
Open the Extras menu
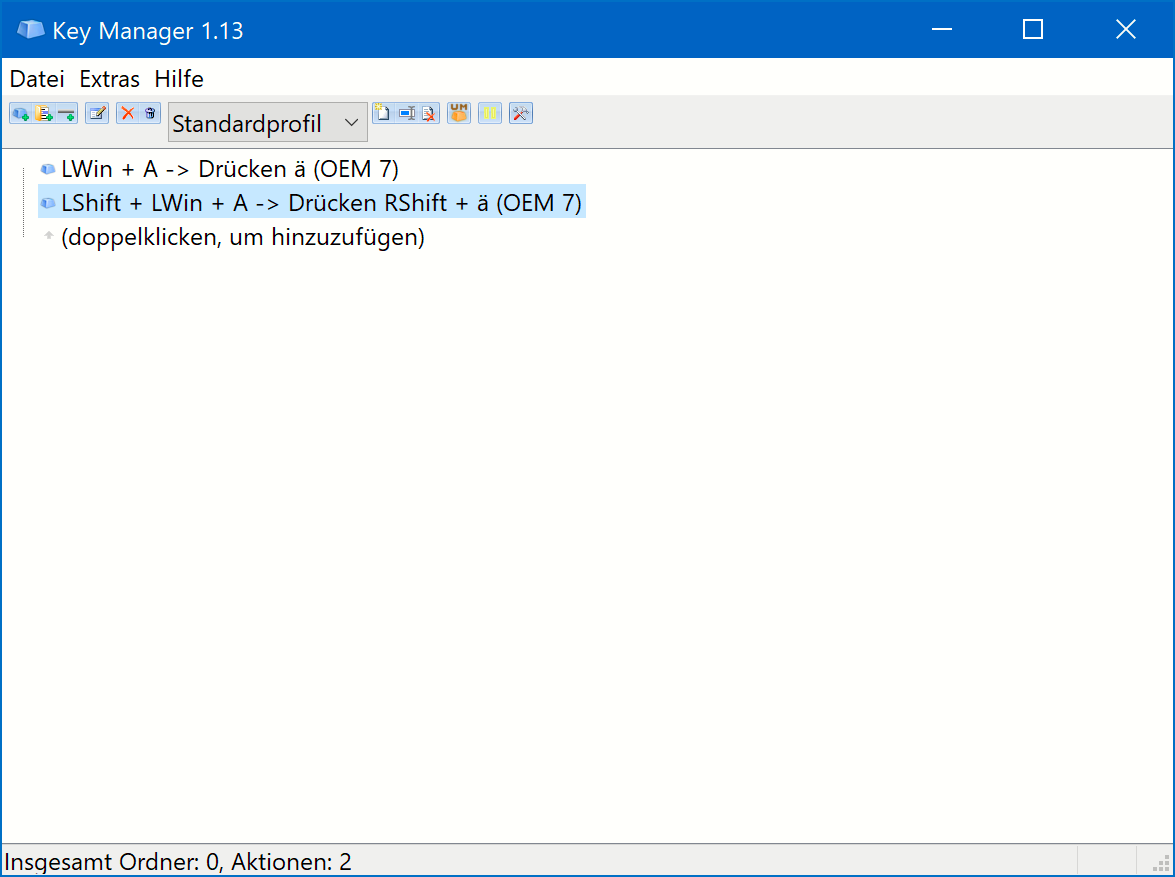click(x=110, y=79)
